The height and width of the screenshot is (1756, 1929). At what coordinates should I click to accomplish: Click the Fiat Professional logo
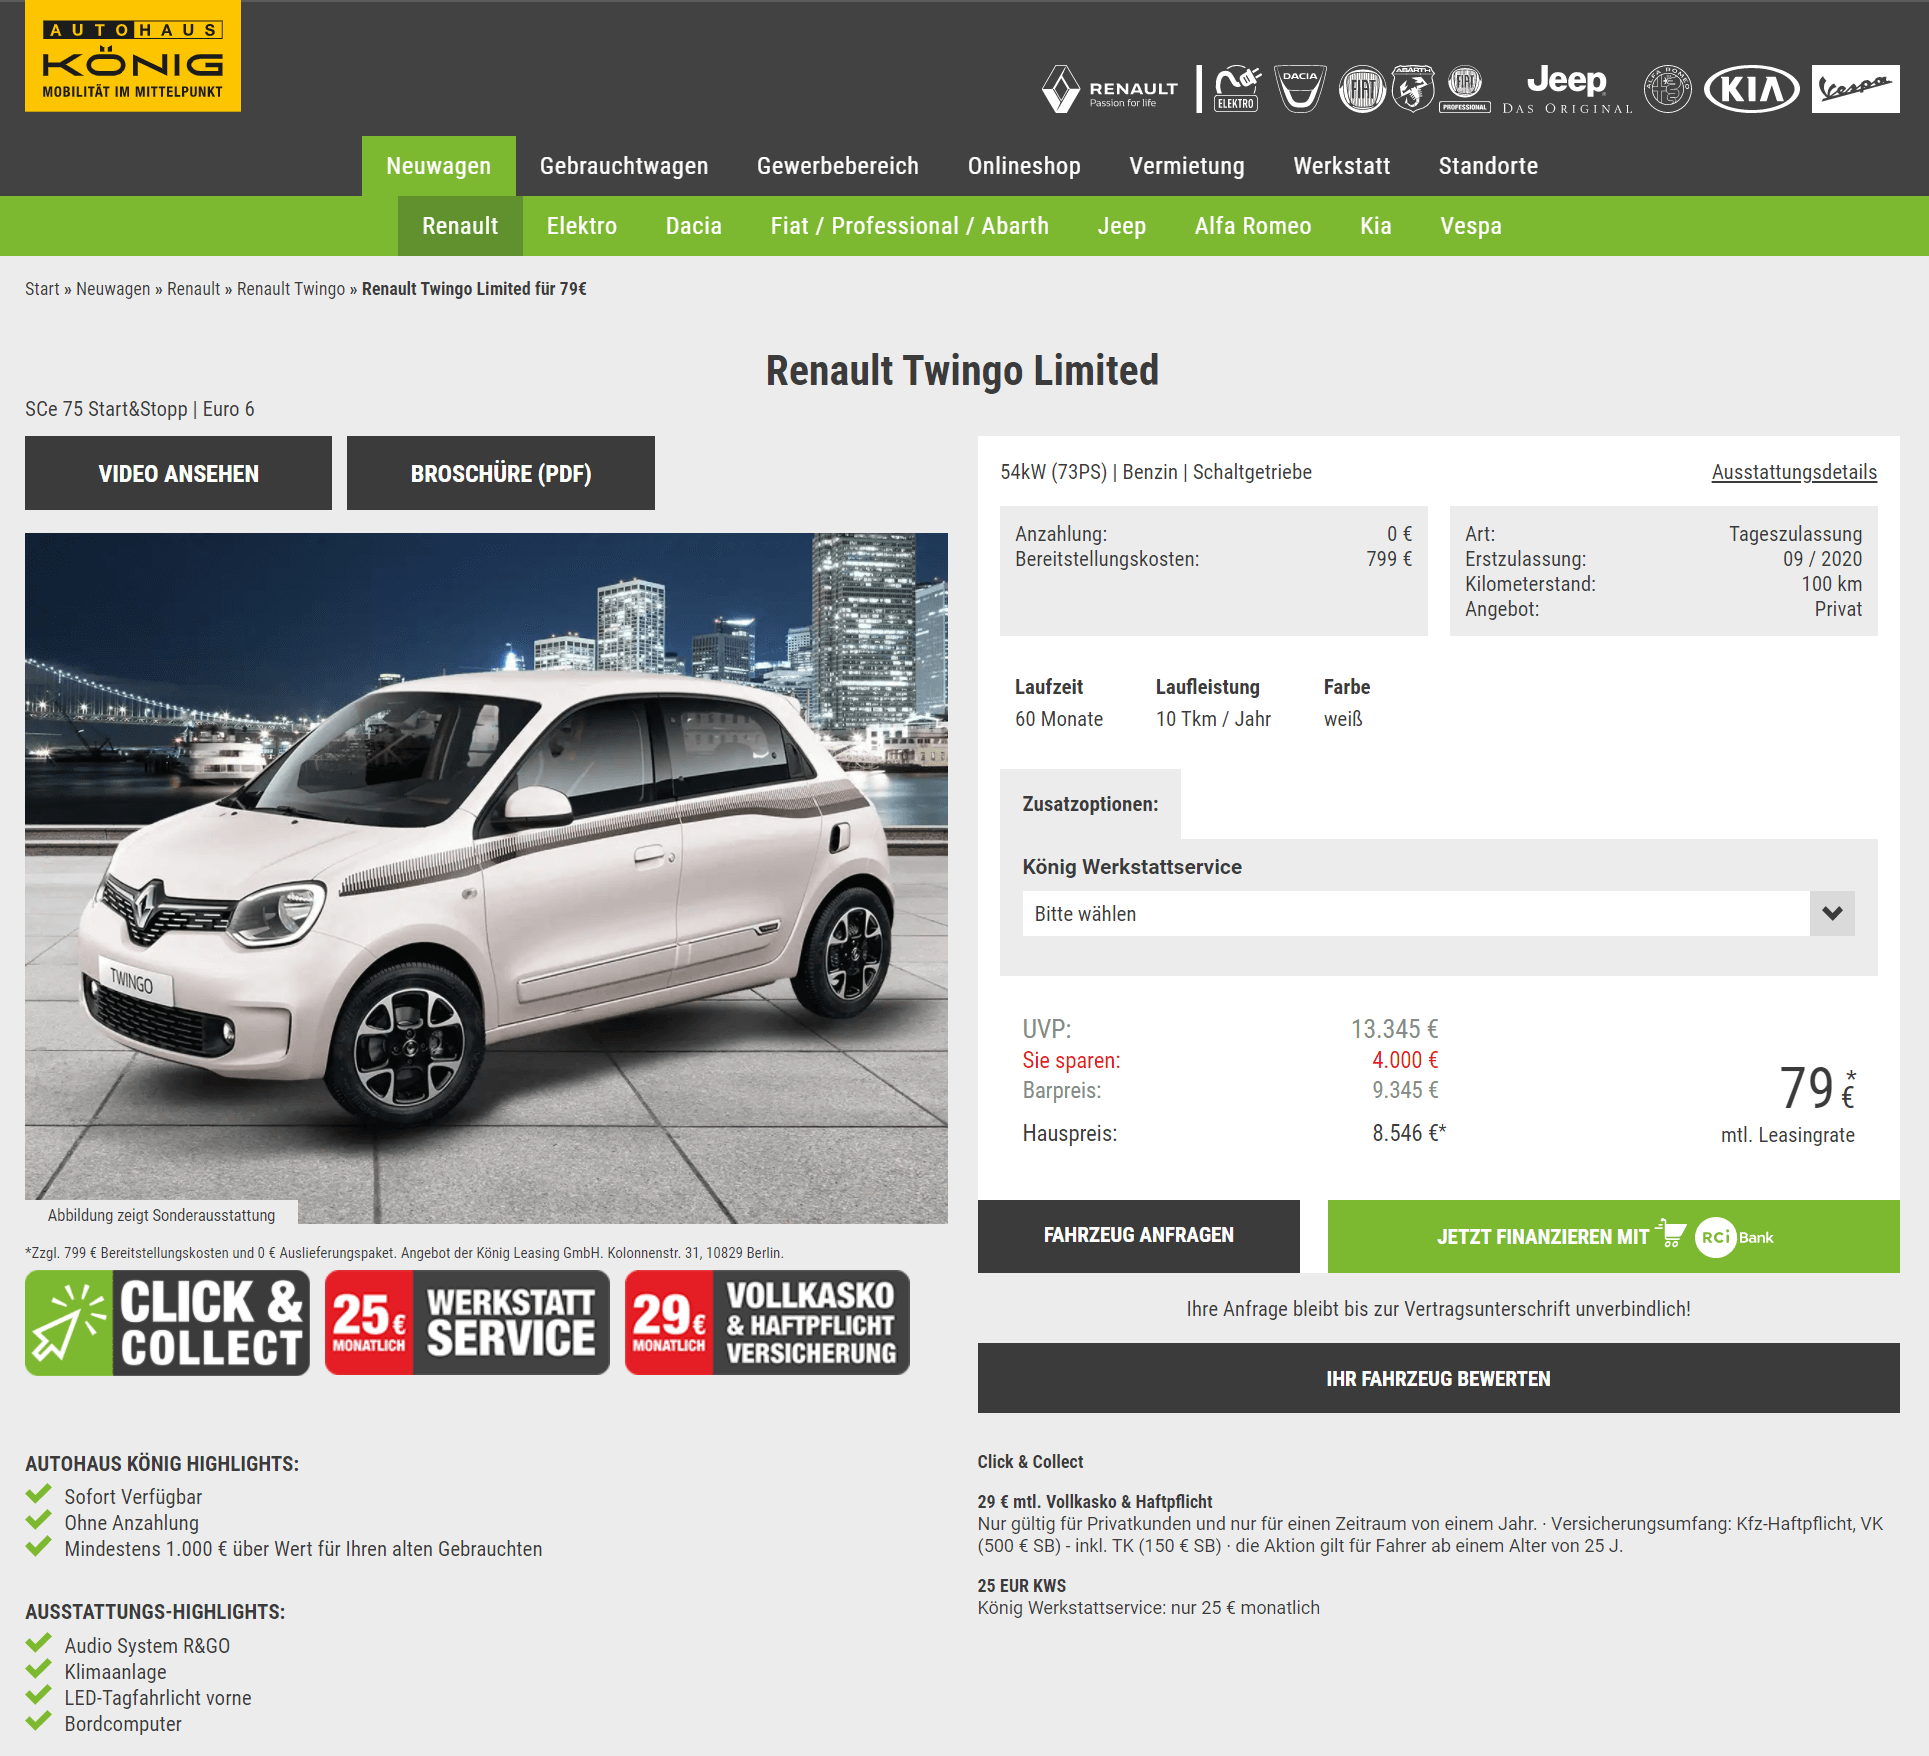(x=1465, y=89)
